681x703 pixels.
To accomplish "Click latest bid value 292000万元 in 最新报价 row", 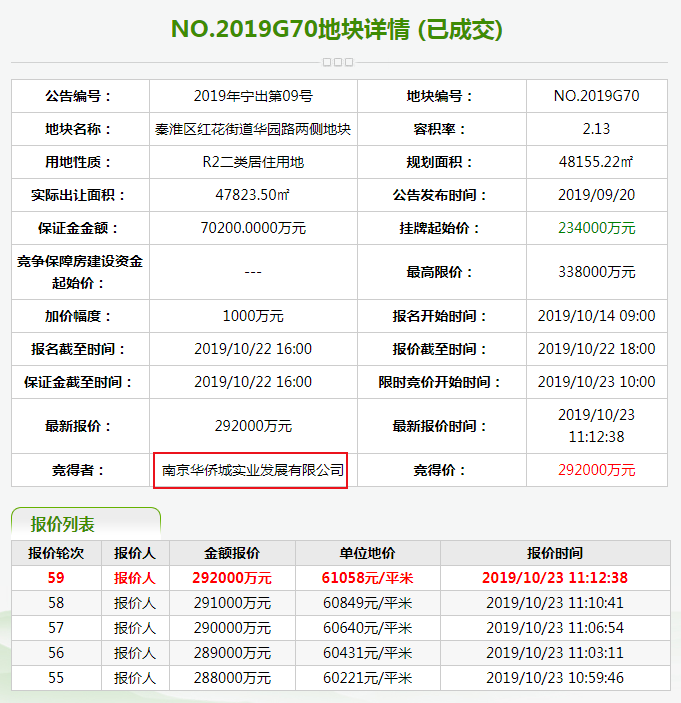I will (x=253, y=426).
